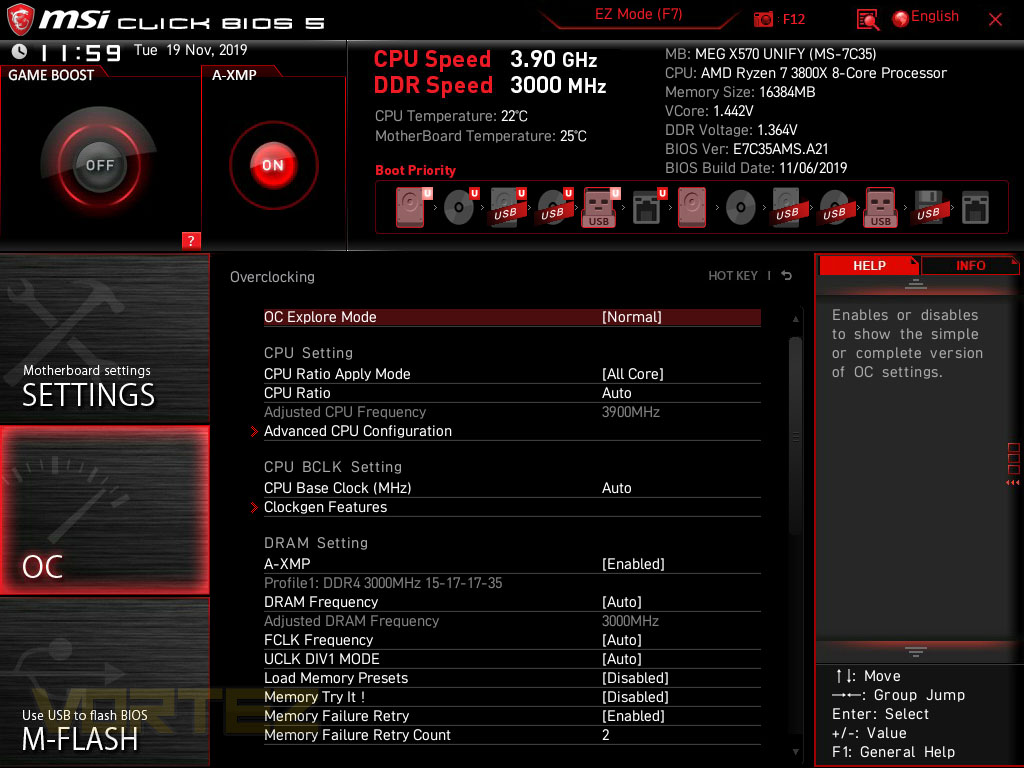Close the BIOS with the red X

(x=995, y=20)
